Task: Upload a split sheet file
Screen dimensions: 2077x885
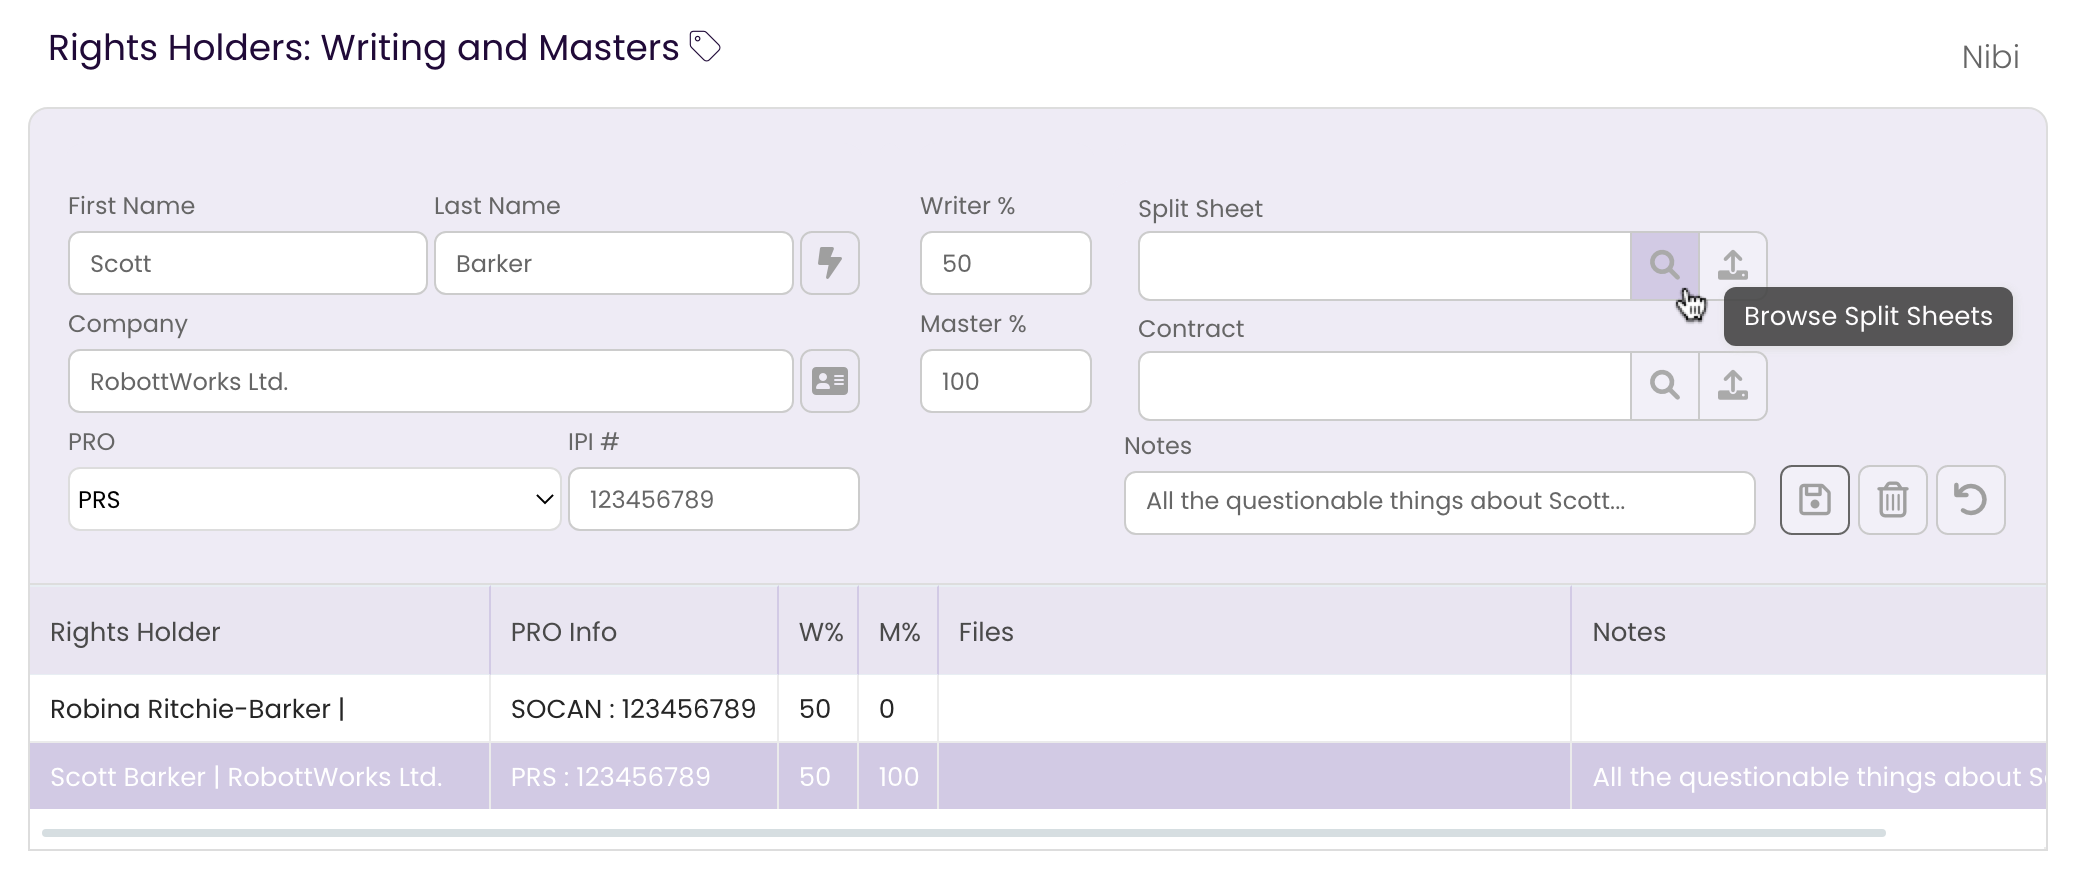Action: click(x=1733, y=265)
